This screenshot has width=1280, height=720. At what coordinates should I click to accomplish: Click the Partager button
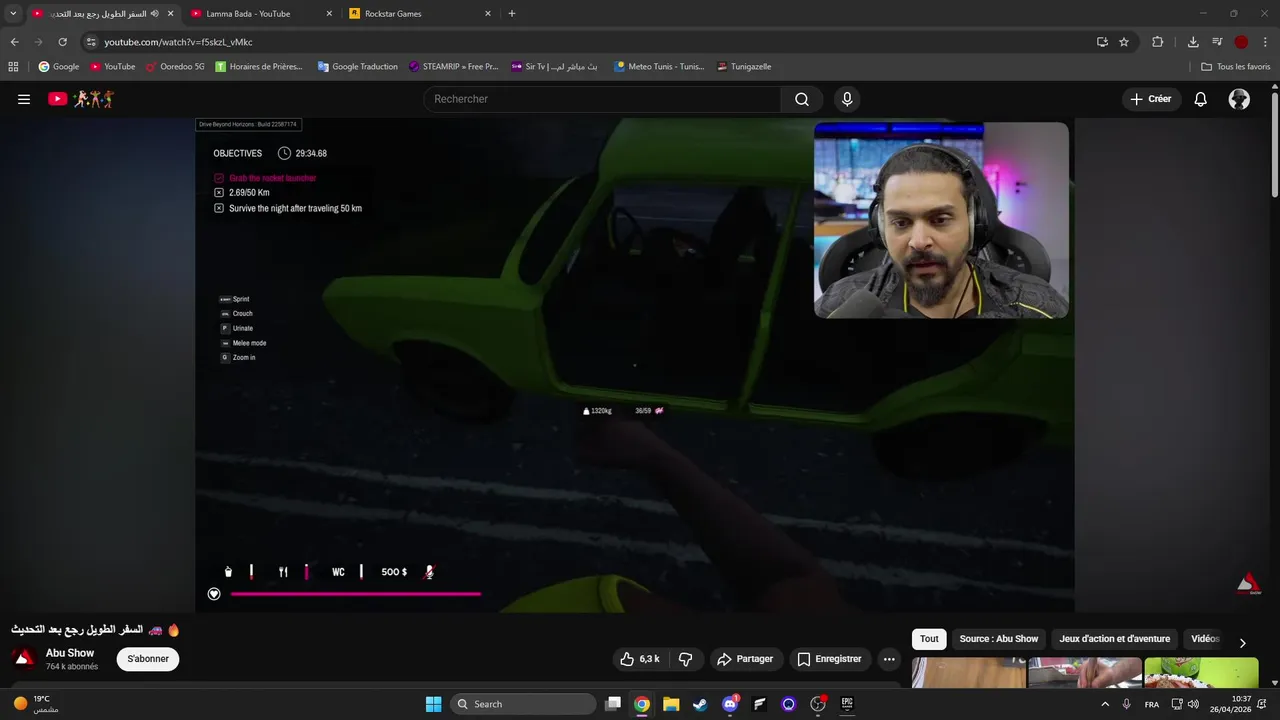pos(745,659)
